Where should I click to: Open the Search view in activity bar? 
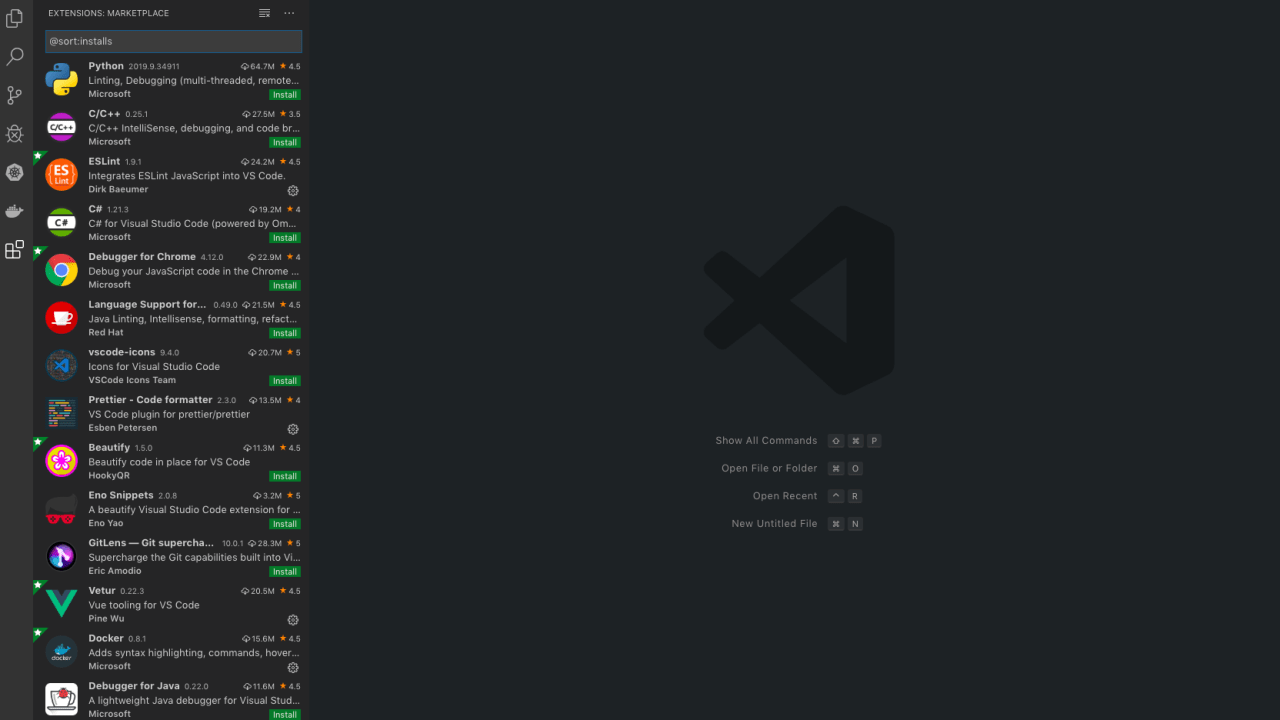point(14,57)
